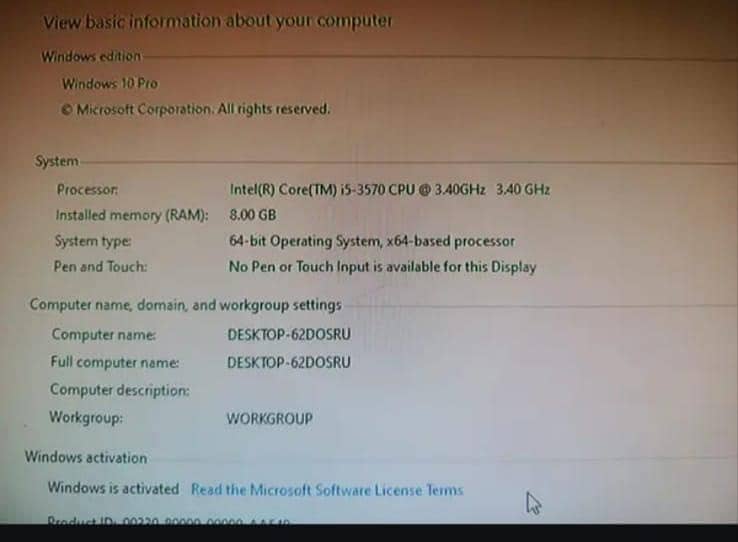
Task: Click the 'Computer name:' label
Action: tap(104, 334)
